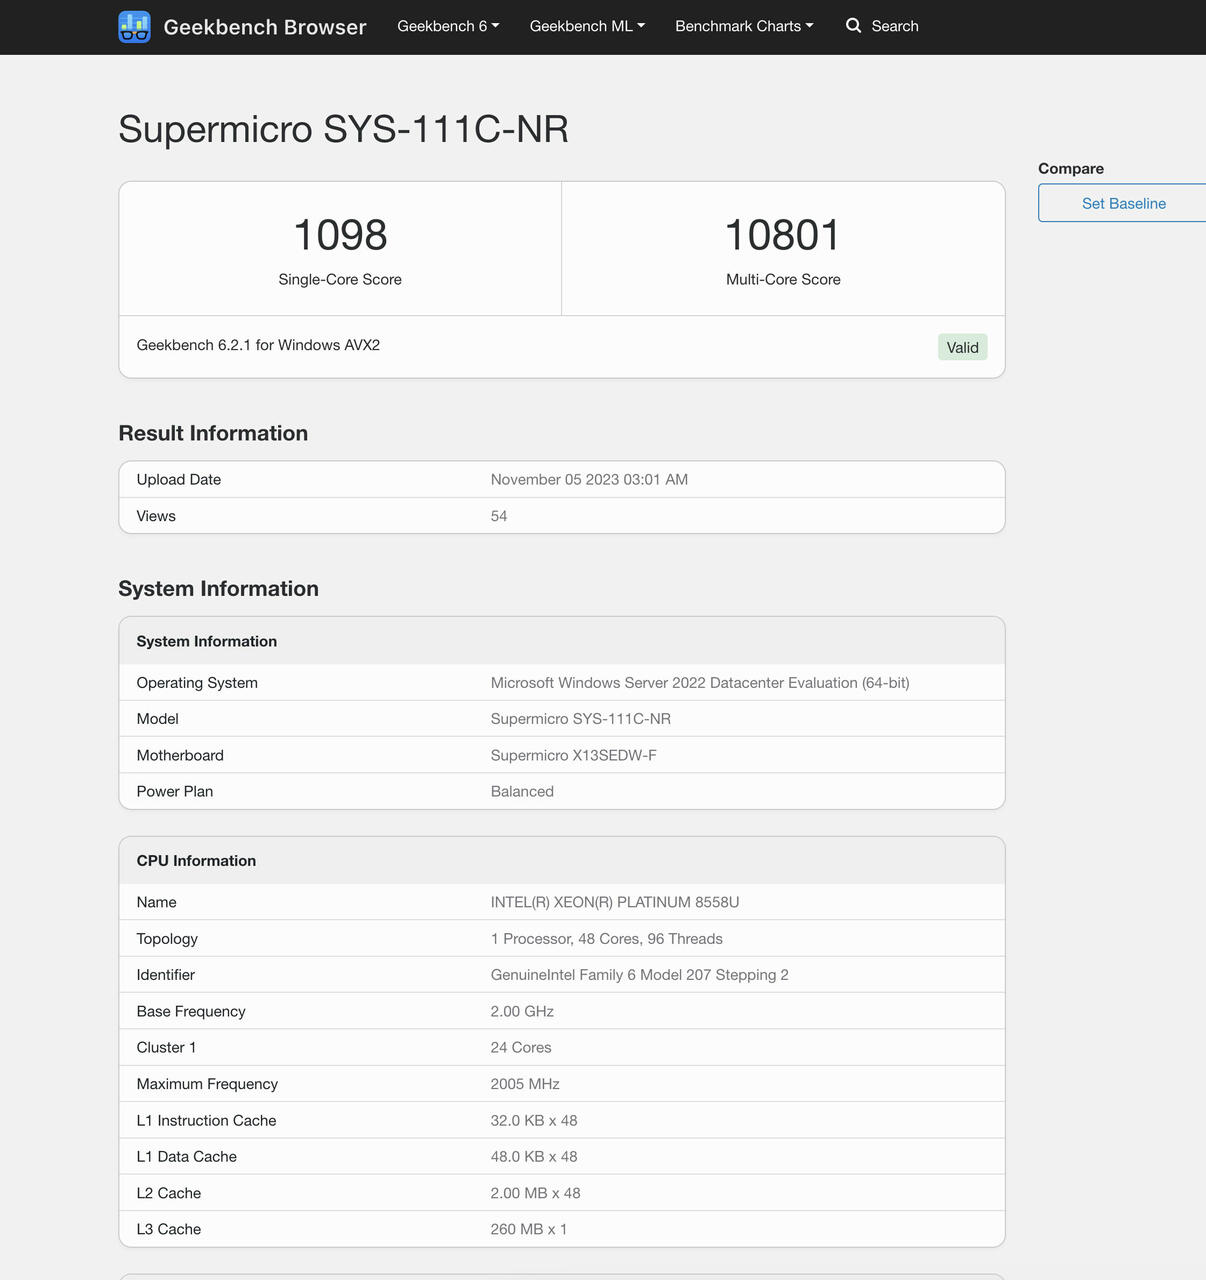Click the Valid status badge
Image resolution: width=1206 pixels, height=1280 pixels.
click(962, 347)
